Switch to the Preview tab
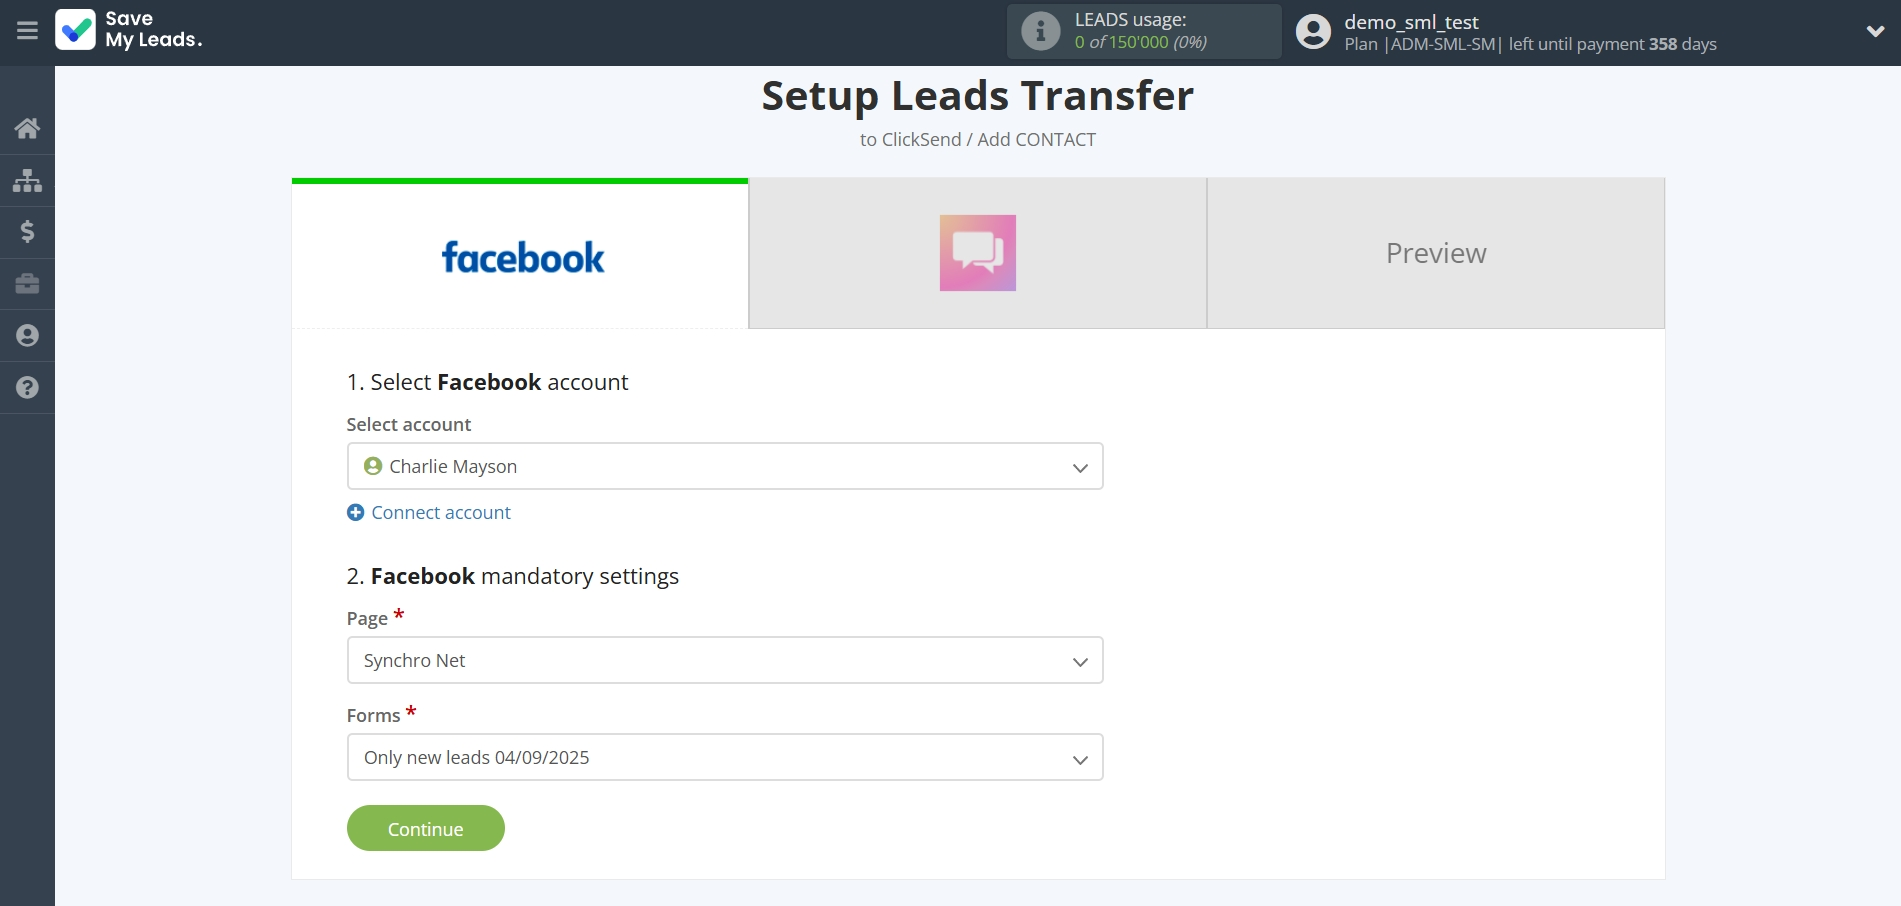 [1435, 254]
